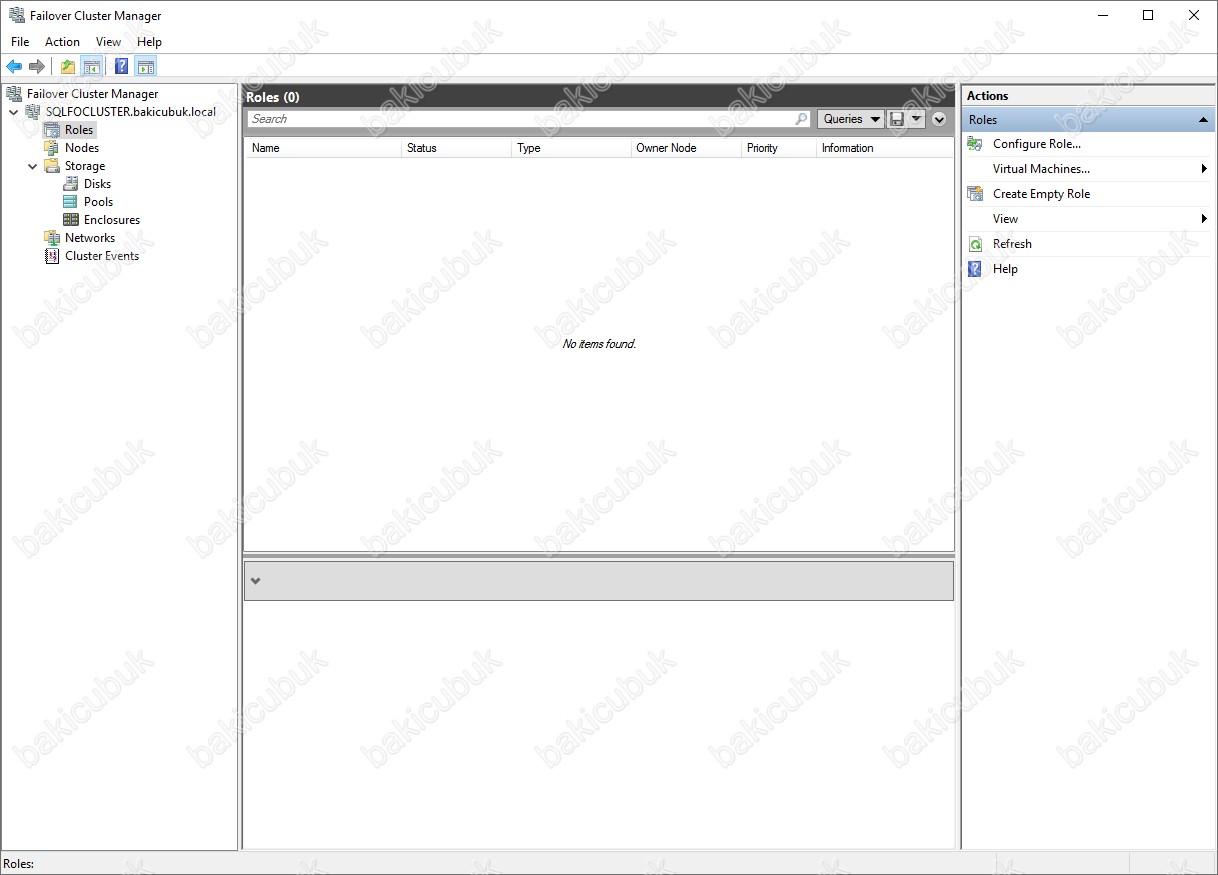The image size is (1218, 875).
Task: Click the Roles icon in the tree
Action: point(52,130)
